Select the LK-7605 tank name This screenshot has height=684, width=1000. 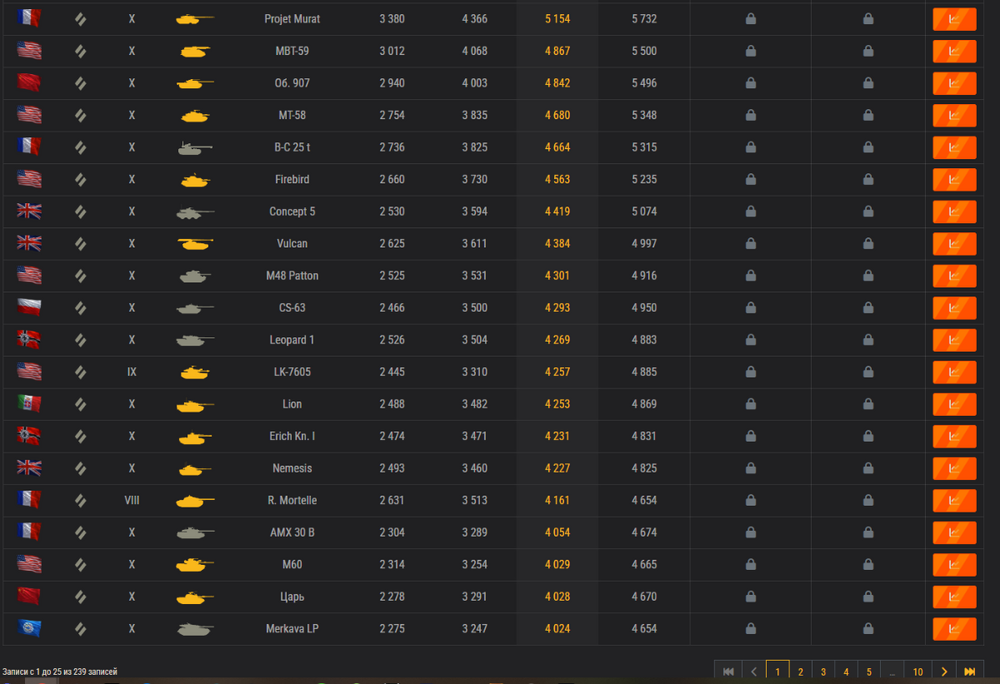292,372
